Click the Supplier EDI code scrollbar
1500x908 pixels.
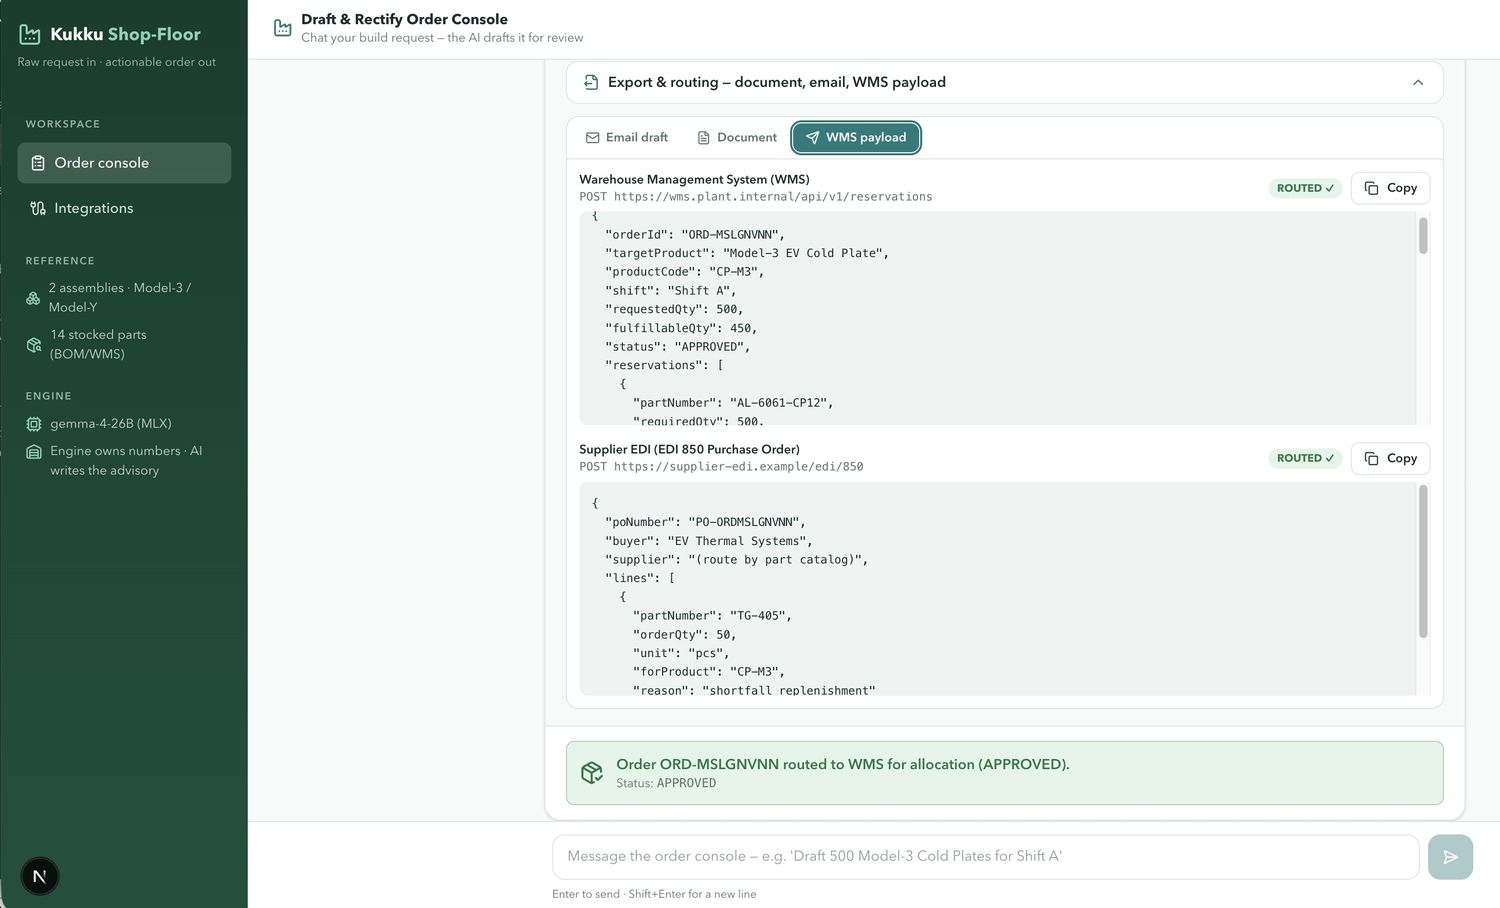pyautogui.click(x=1423, y=561)
